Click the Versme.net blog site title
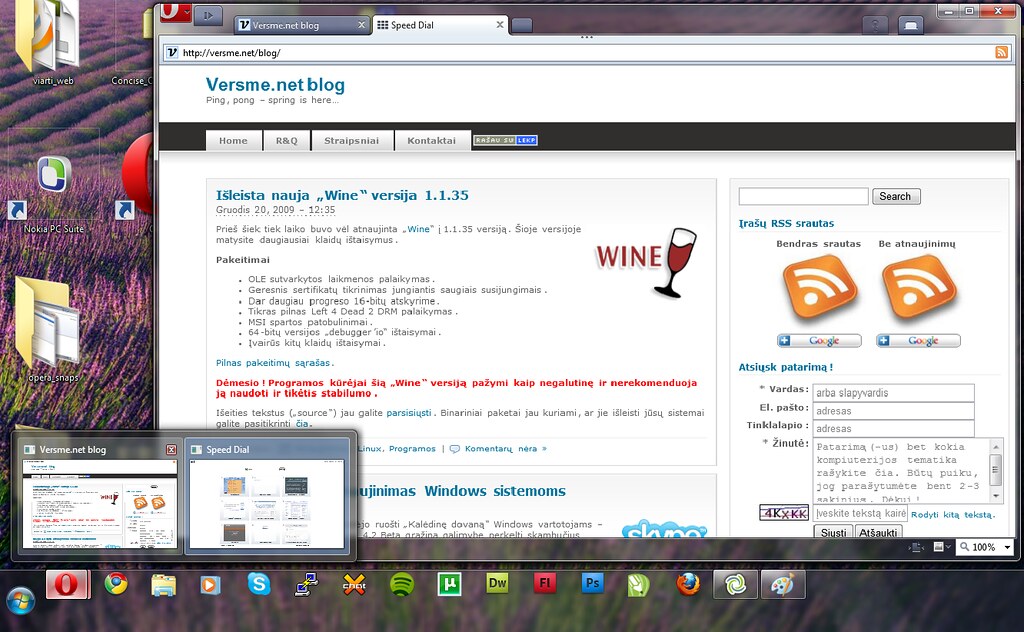 click(x=275, y=85)
